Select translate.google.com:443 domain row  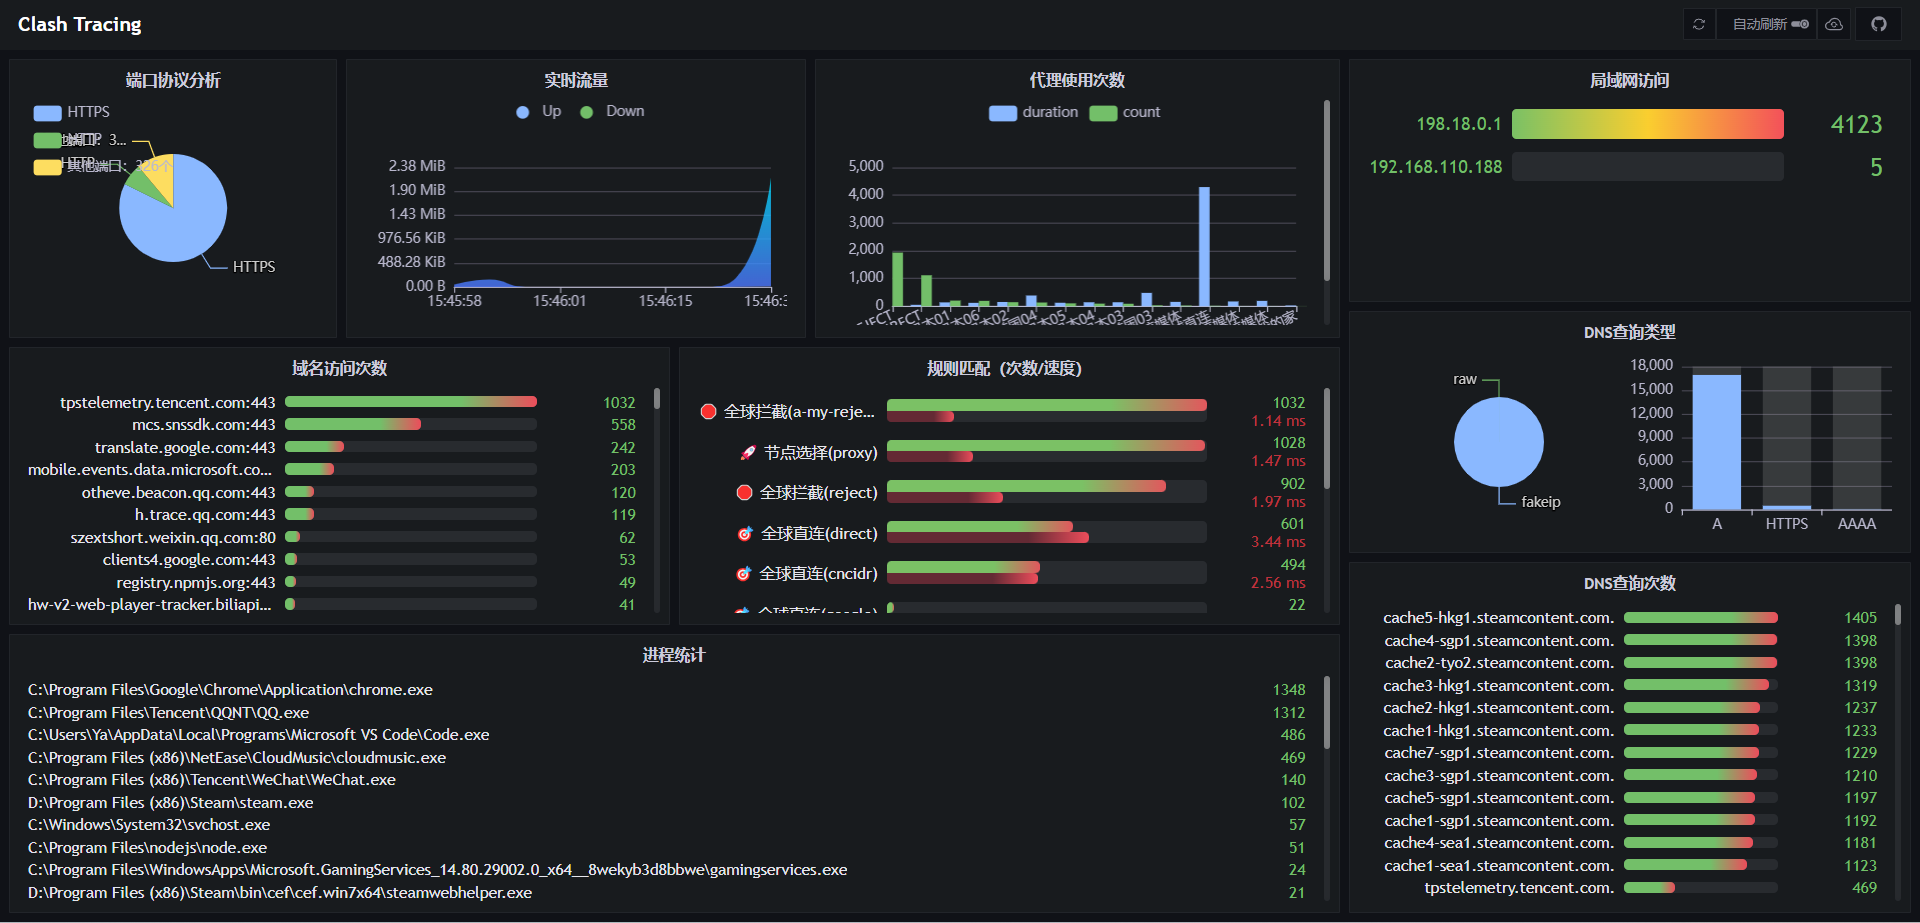pos(332,447)
